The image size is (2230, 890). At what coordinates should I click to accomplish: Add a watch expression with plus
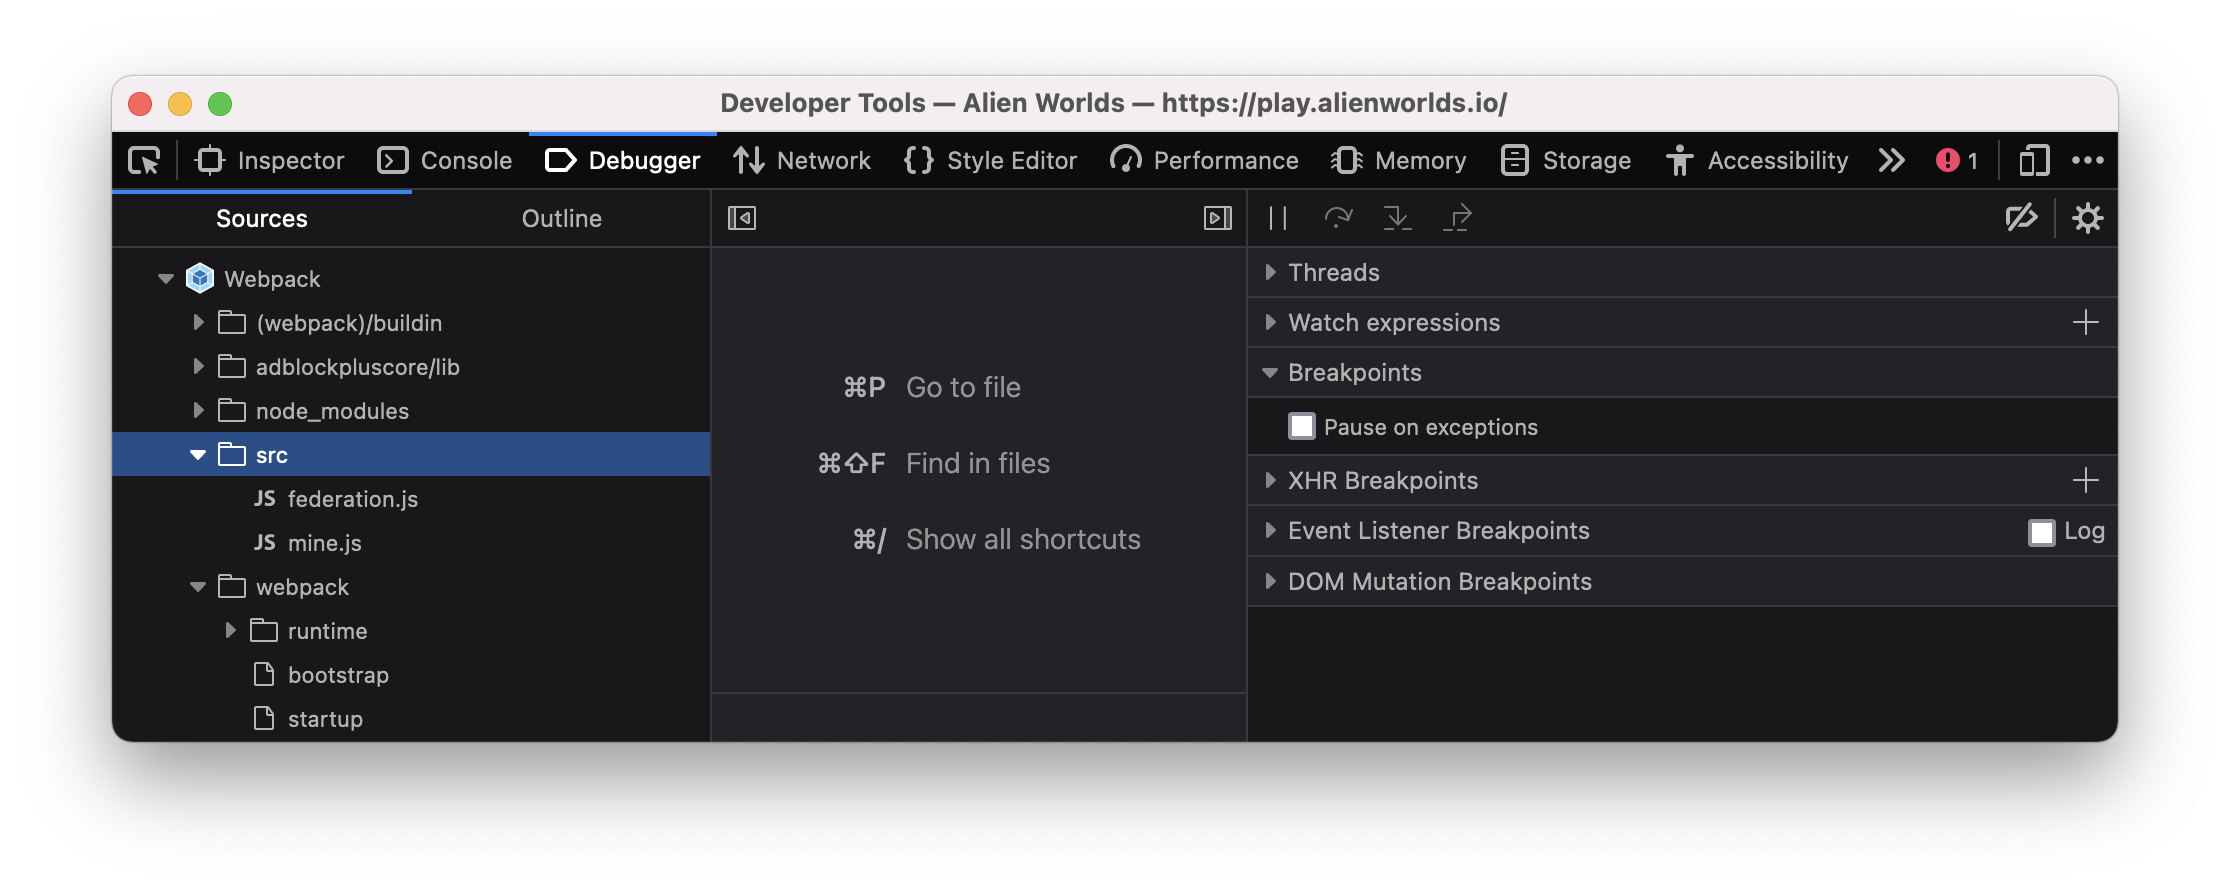(2085, 322)
